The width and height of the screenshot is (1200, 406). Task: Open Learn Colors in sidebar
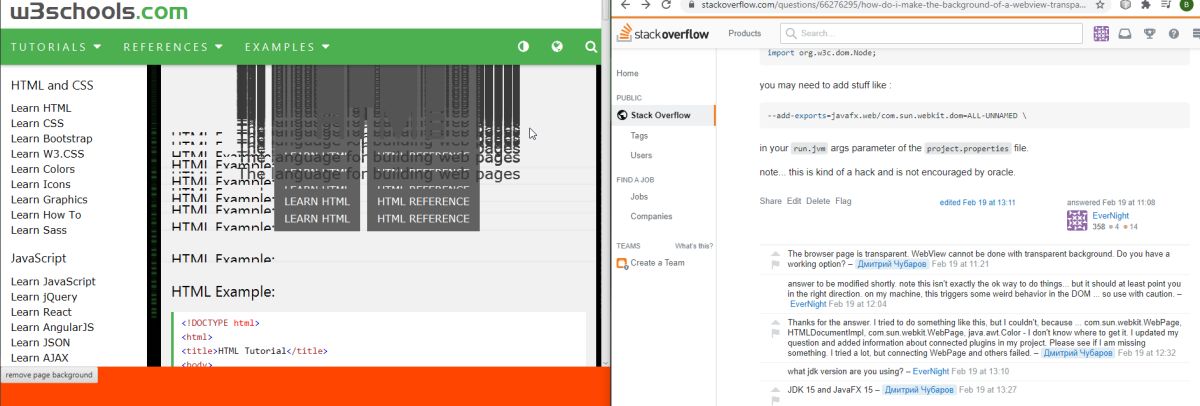click(43, 169)
